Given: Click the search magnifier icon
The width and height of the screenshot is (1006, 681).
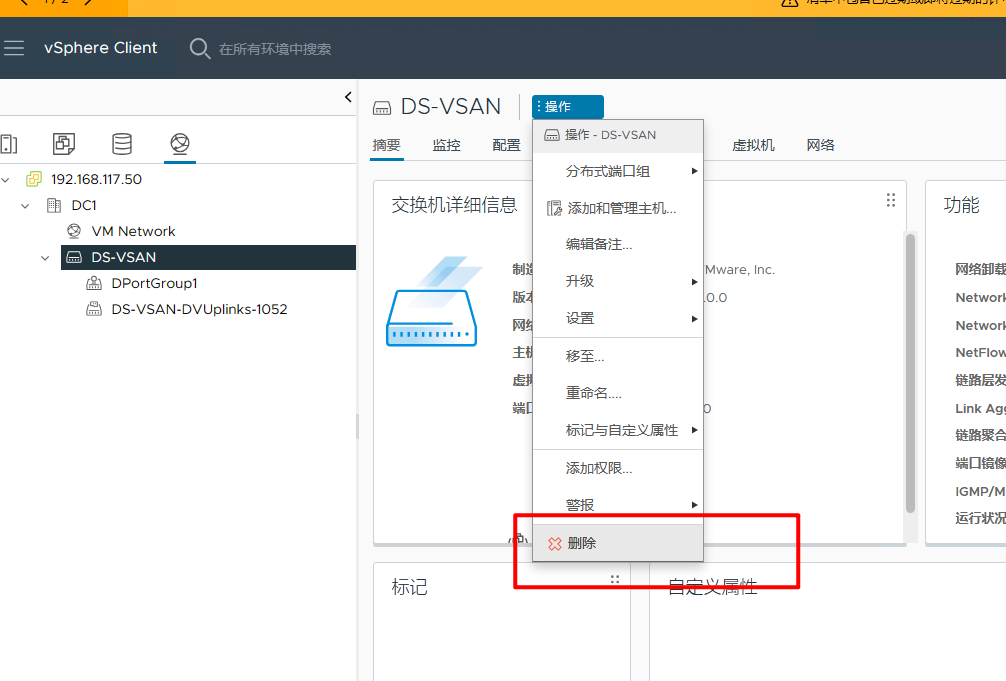Looking at the screenshot, I should pyautogui.click(x=200, y=48).
